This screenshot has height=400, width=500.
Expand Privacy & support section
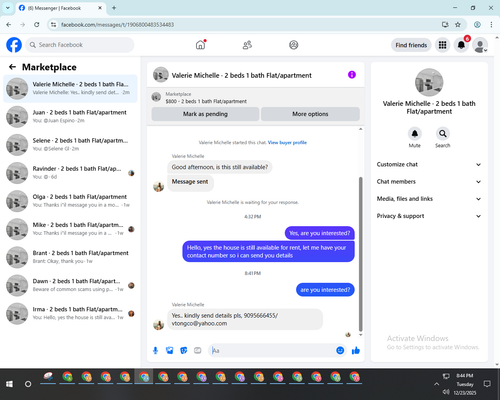(429, 216)
